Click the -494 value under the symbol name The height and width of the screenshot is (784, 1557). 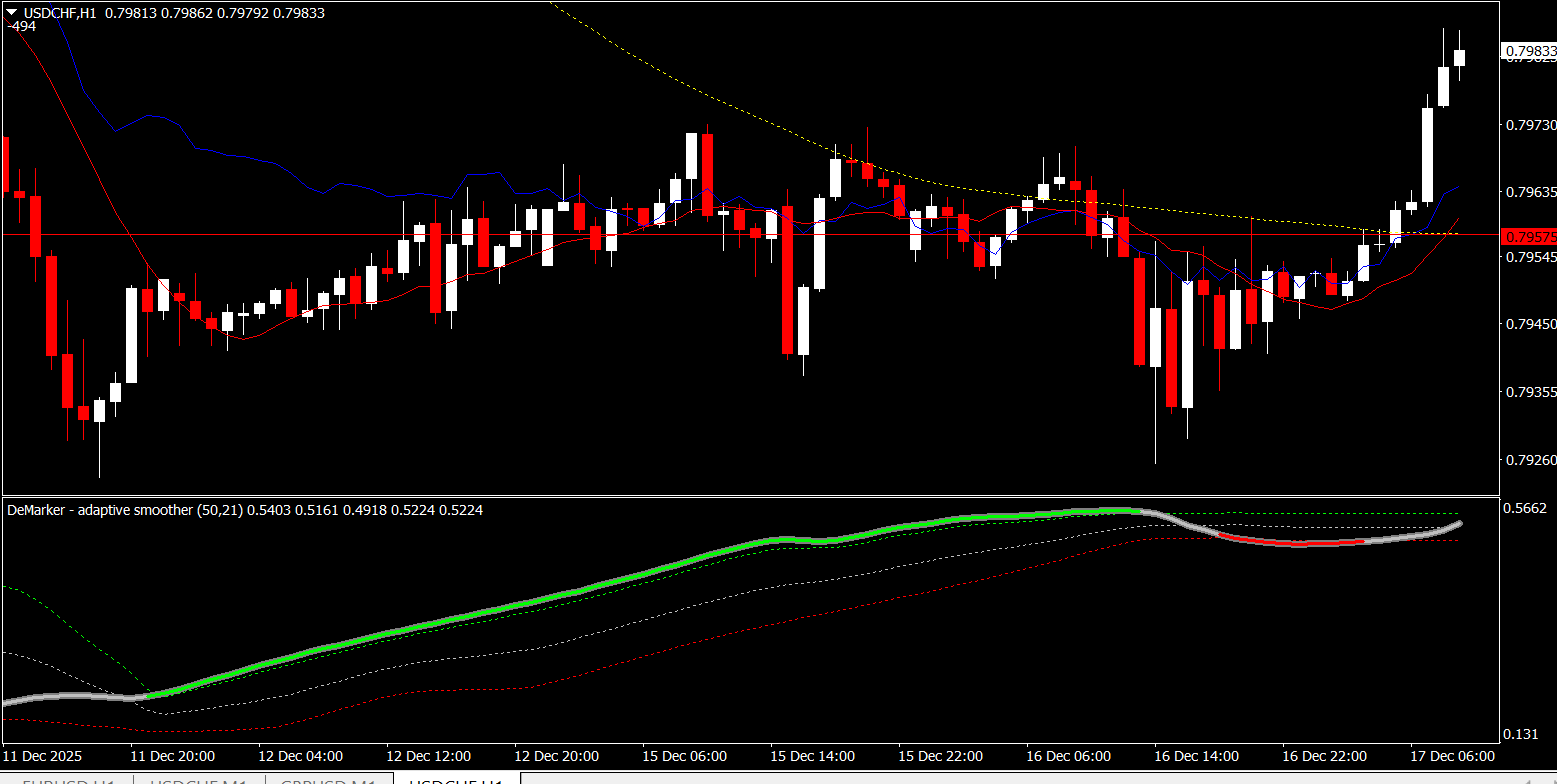coord(21,27)
